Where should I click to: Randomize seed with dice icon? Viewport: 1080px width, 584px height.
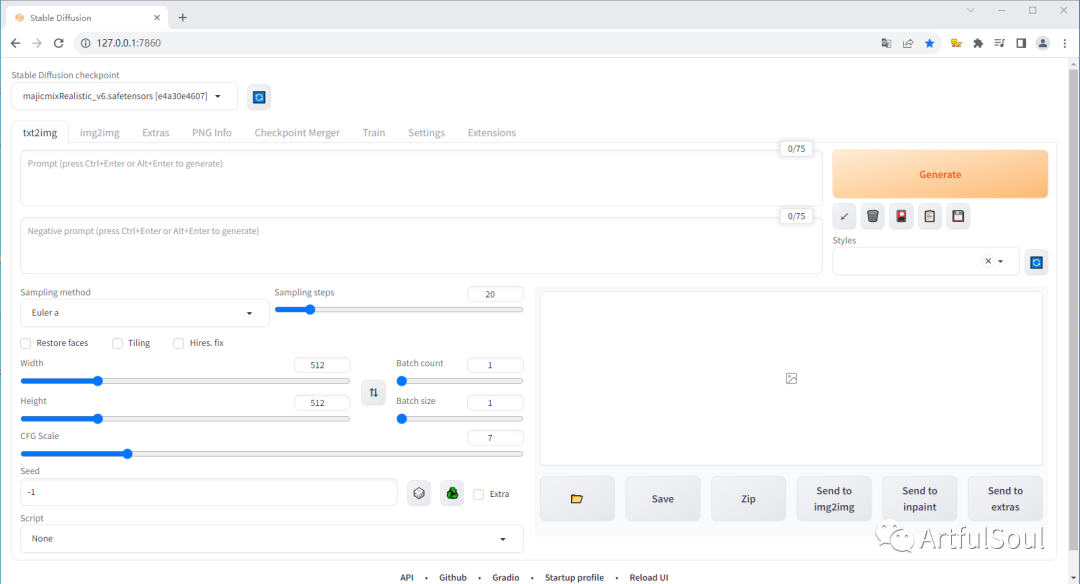coord(419,493)
